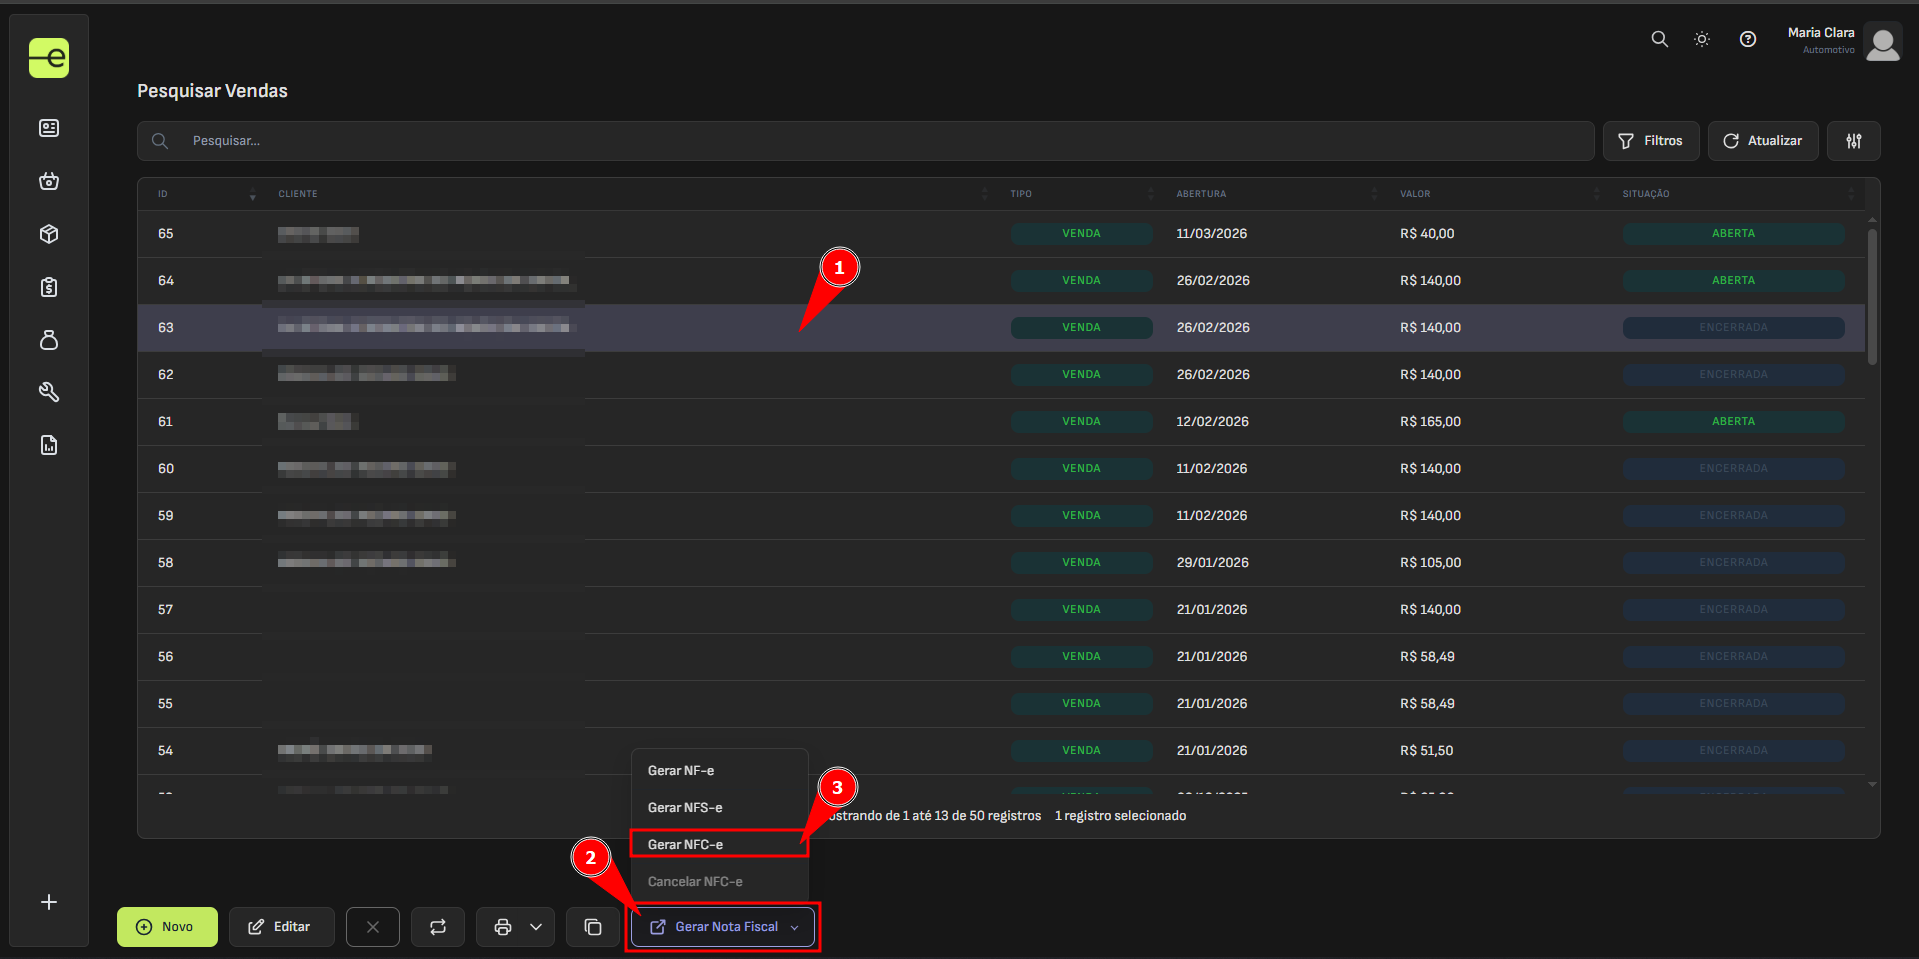Image resolution: width=1919 pixels, height=959 pixels.
Task: Expand the print options chevron
Action: tap(536, 927)
